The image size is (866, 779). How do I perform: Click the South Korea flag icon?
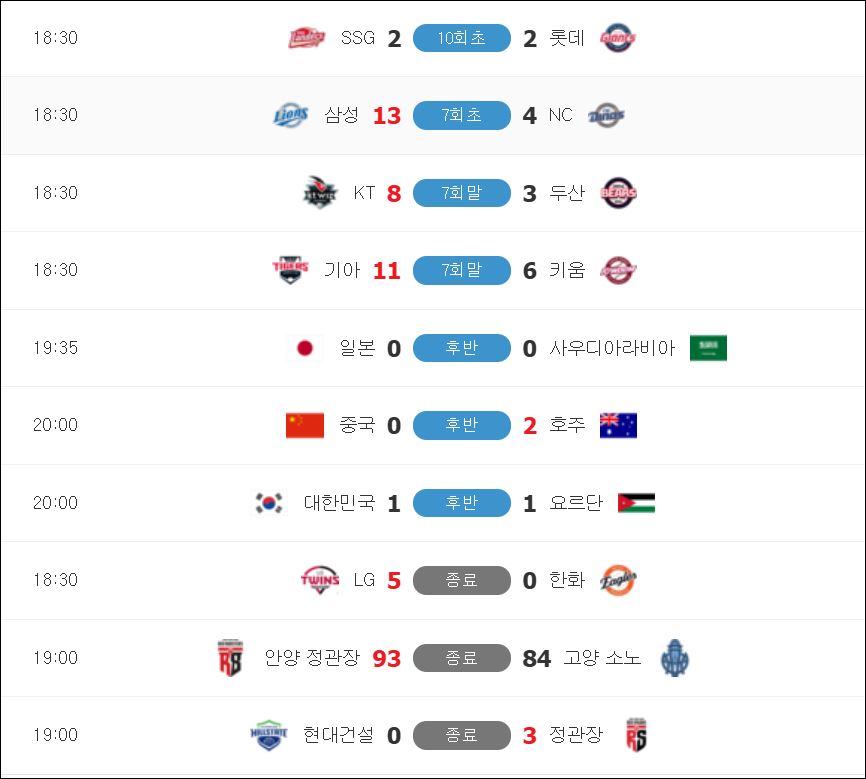point(269,503)
